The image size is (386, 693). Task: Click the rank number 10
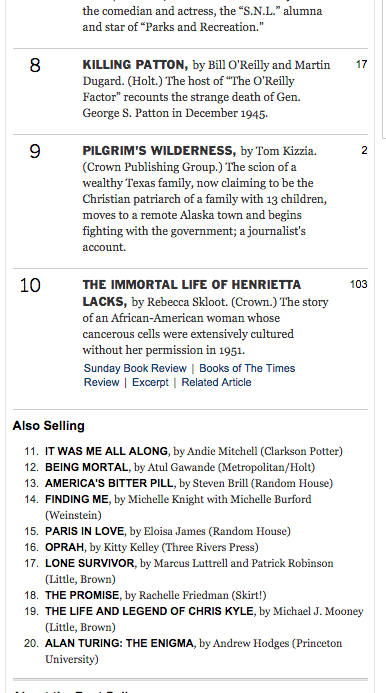[30, 285]
